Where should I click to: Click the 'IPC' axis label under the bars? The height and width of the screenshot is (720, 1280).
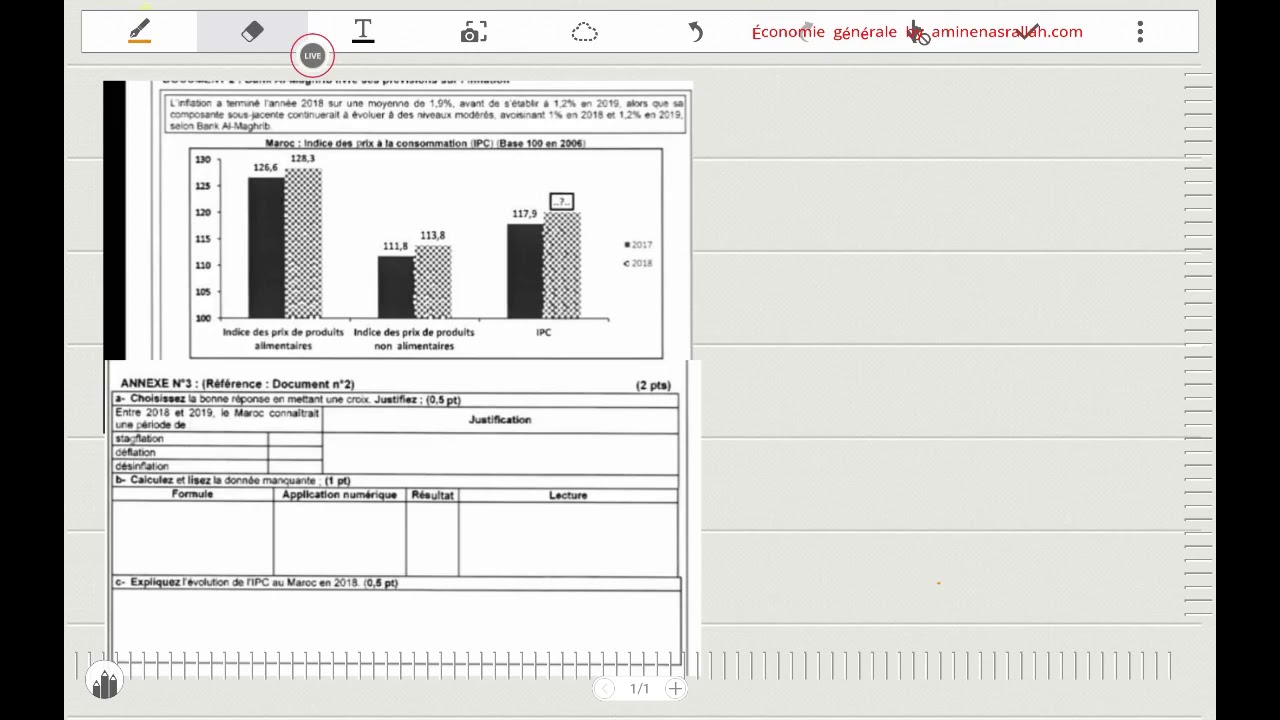pos(543,332)
